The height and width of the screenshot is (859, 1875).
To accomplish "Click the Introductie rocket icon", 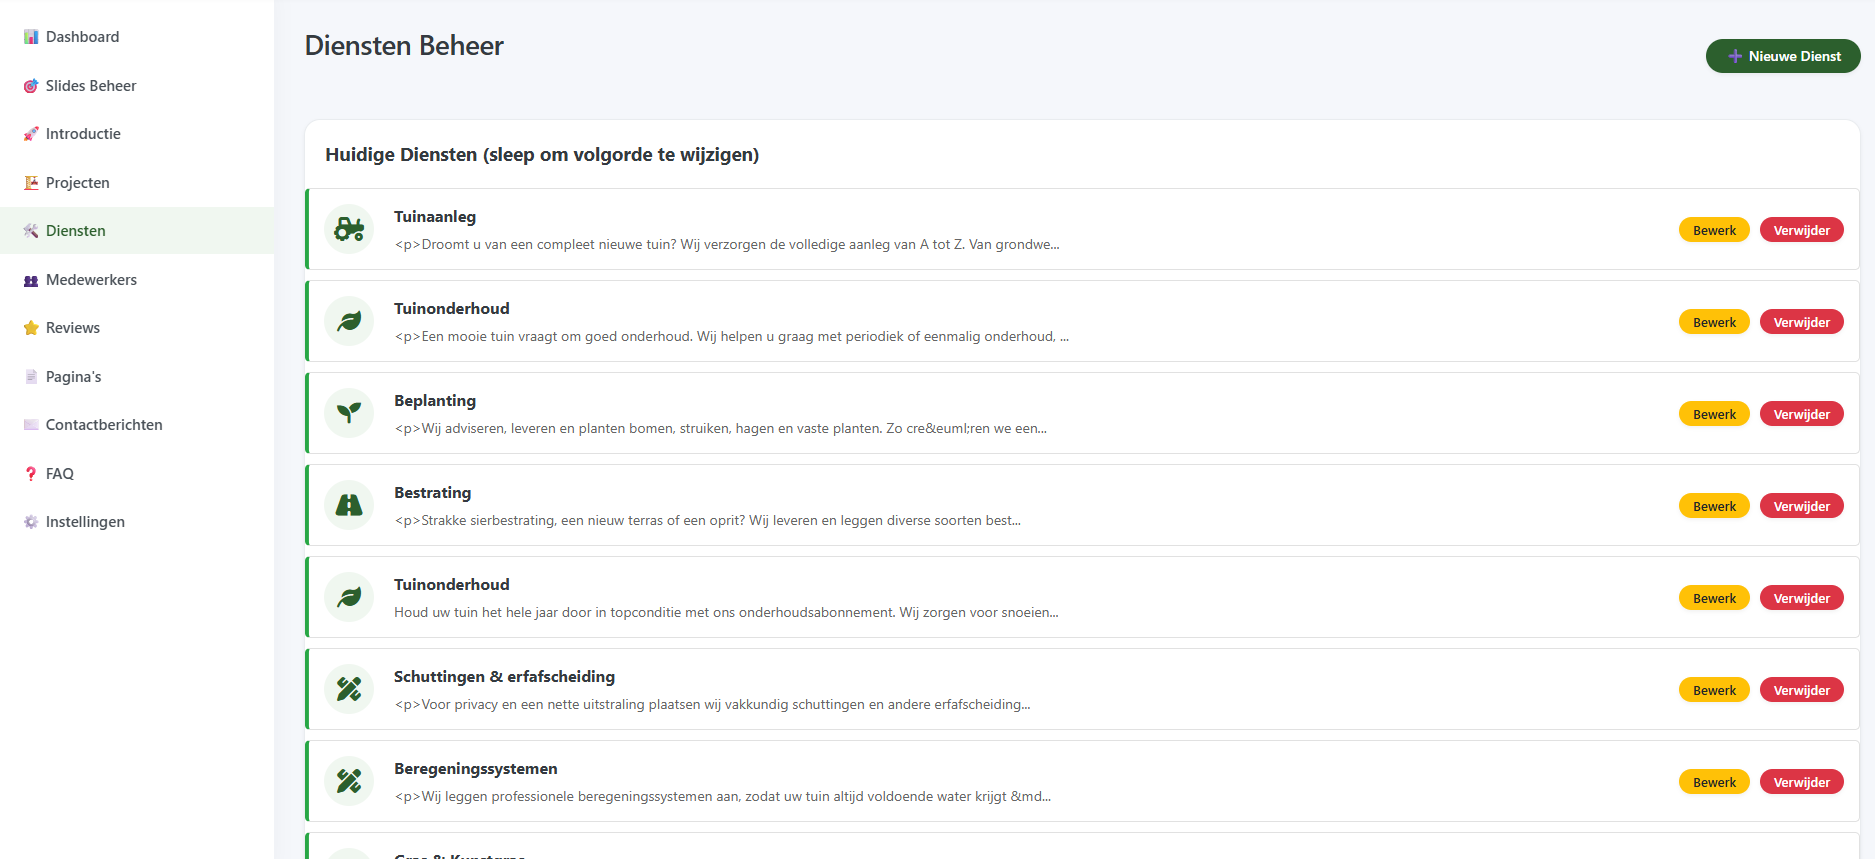I will pyautogui.click(x=31, y=134).
